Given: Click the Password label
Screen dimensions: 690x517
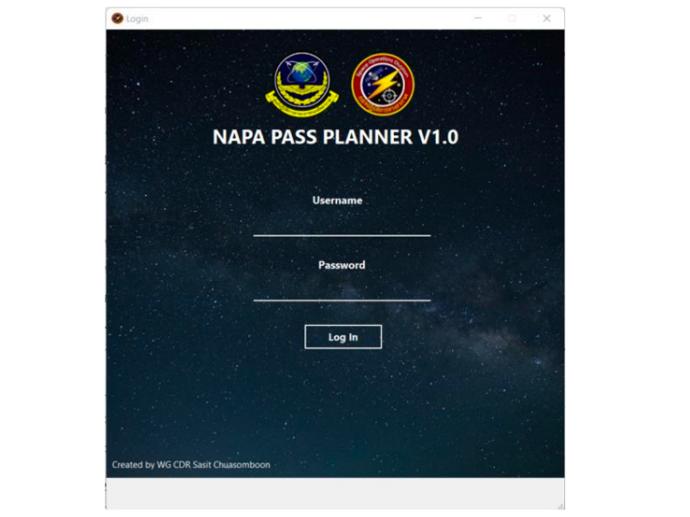Looking at the screenshot, I should (x=341, y=265).
